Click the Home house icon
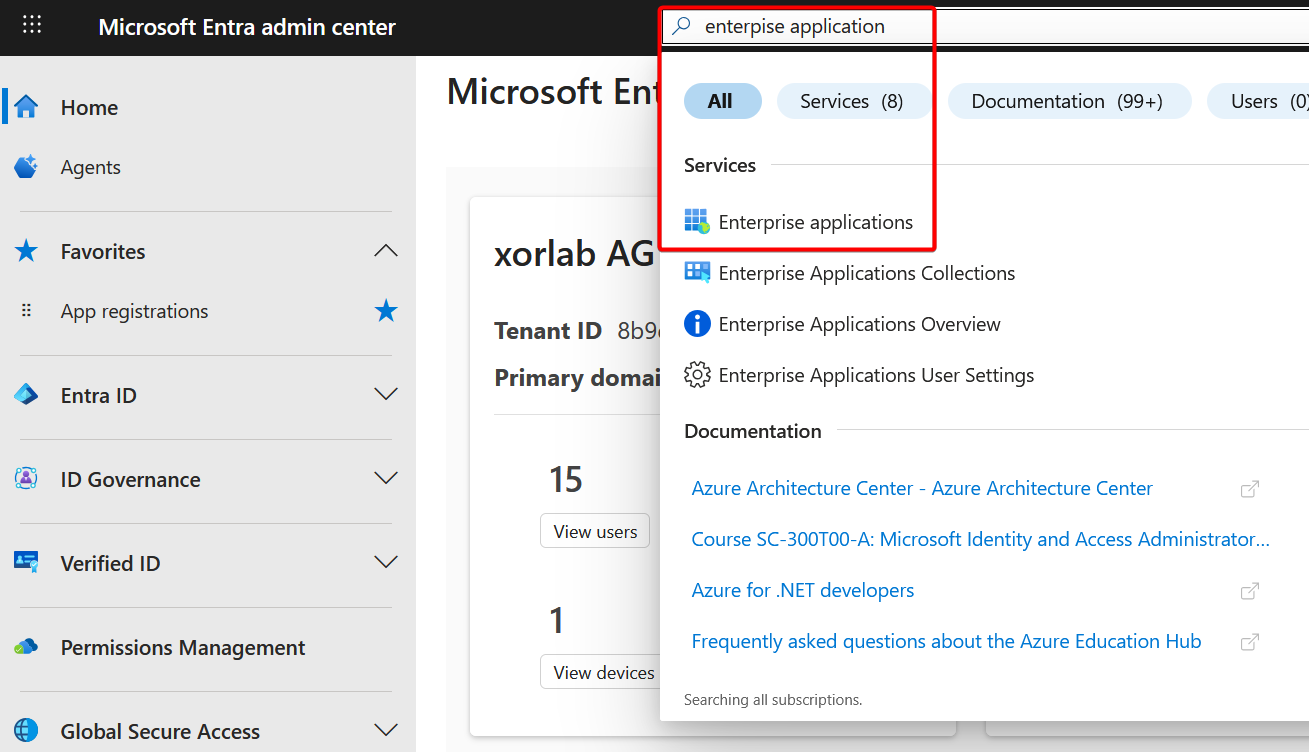 tap(27, 107)
